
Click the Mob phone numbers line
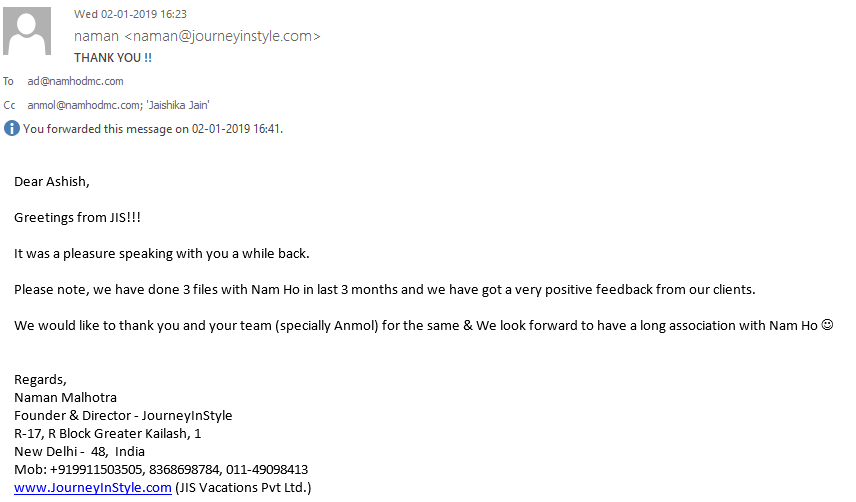(x=161, y=469)
